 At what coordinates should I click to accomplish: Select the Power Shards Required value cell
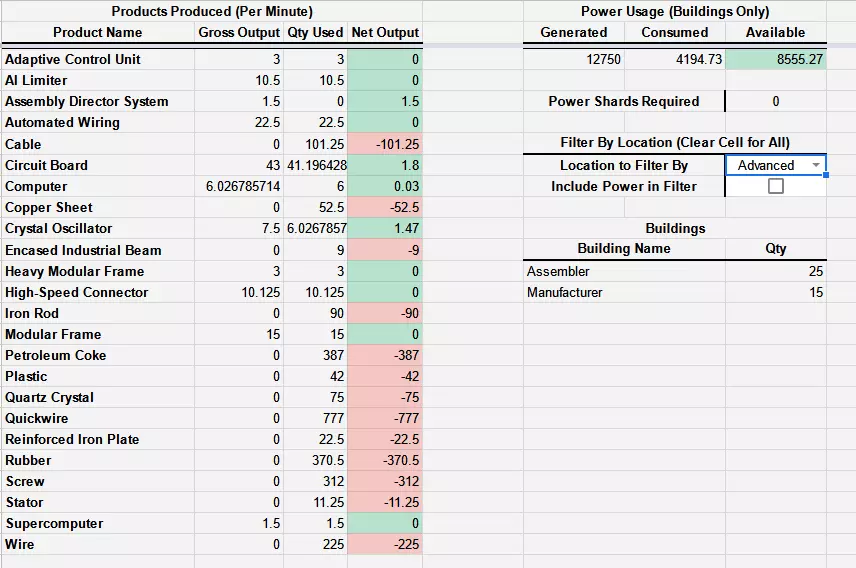[775, 101]
